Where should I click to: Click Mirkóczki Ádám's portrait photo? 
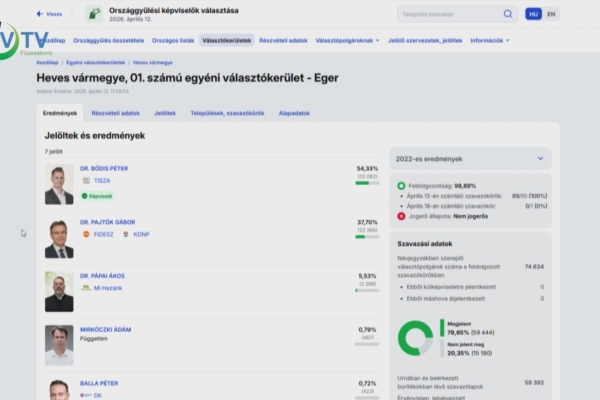[x=59, y=345]
